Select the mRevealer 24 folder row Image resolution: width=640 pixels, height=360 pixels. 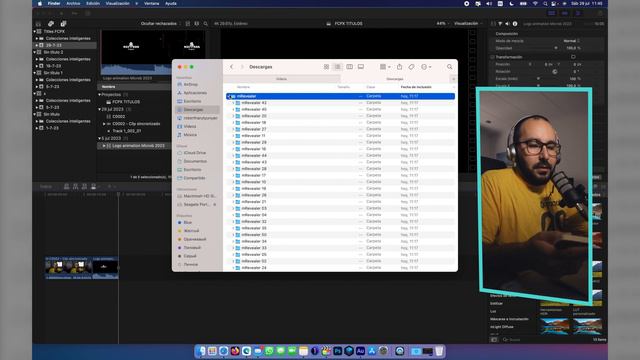click(340, 268)
